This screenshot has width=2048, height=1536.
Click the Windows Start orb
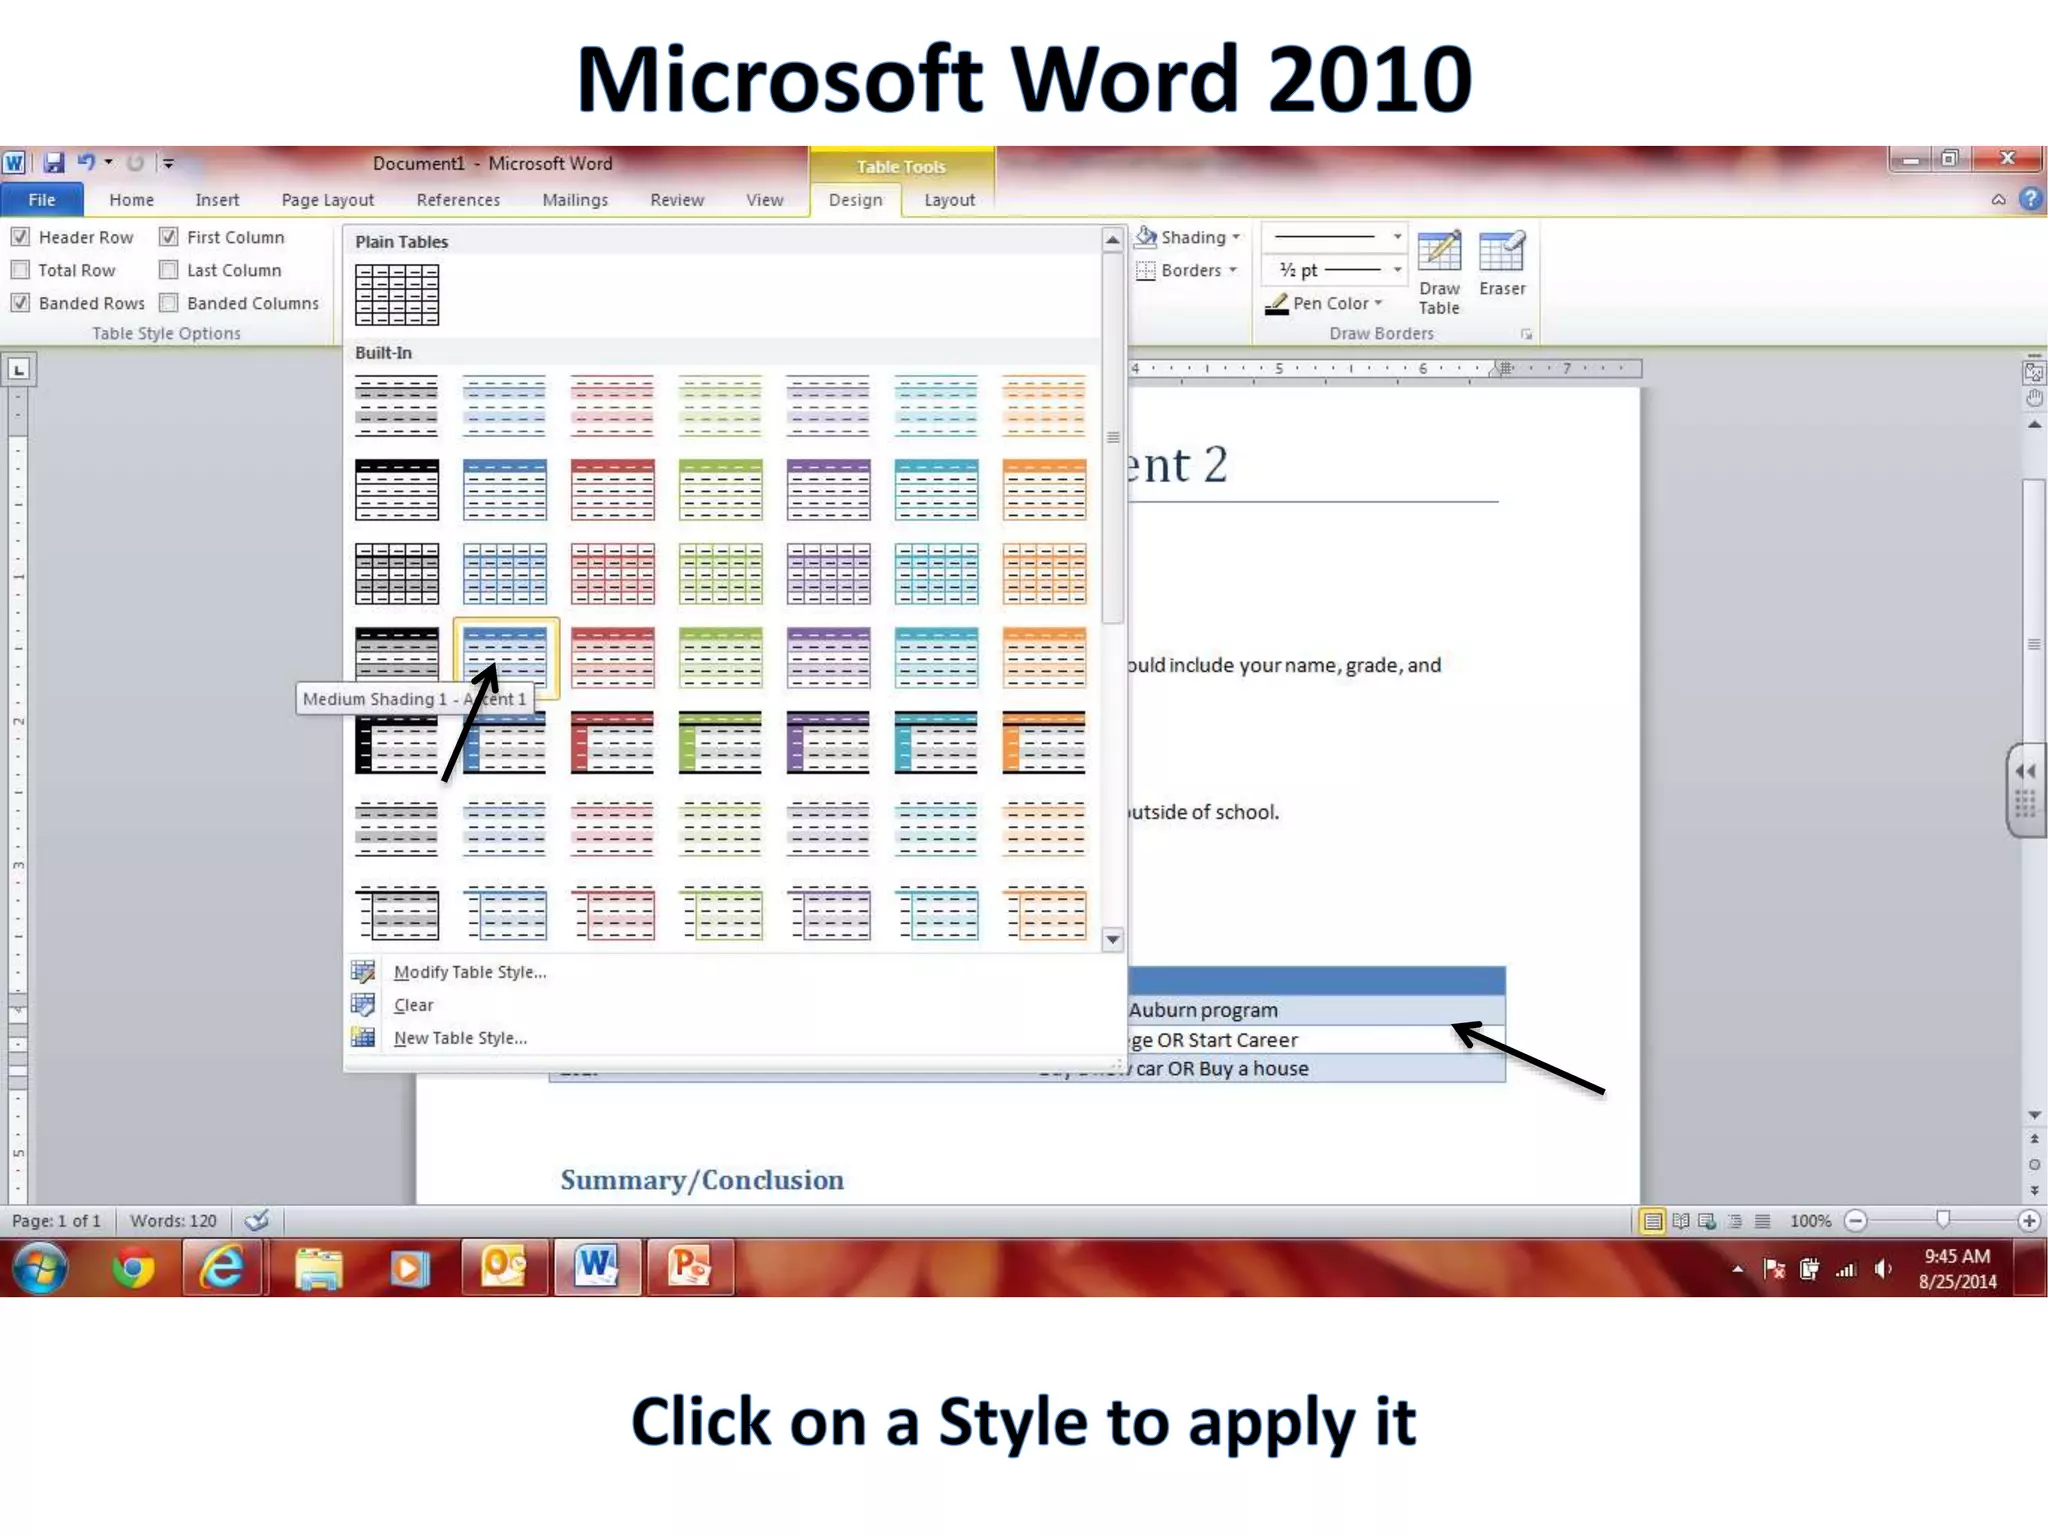coord(41,1268)
